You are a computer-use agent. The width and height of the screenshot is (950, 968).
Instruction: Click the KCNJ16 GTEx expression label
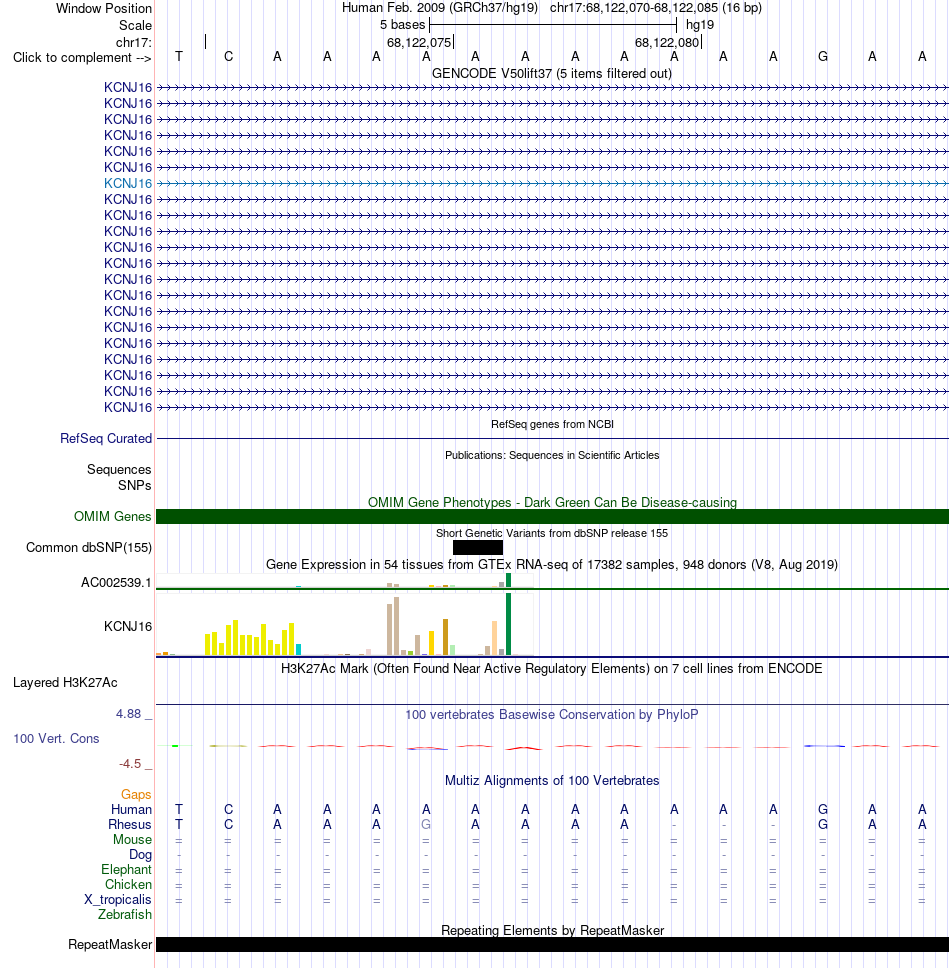128,627
